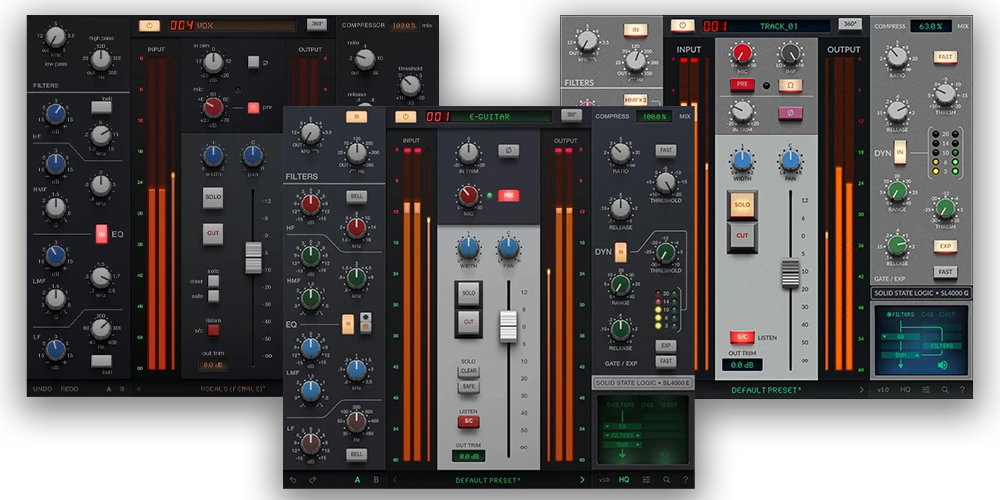The height and width of the screenshot is (500, 1000).
Task: Open help question mark in E-GUITAR plugin
Action: click(686, 480)
